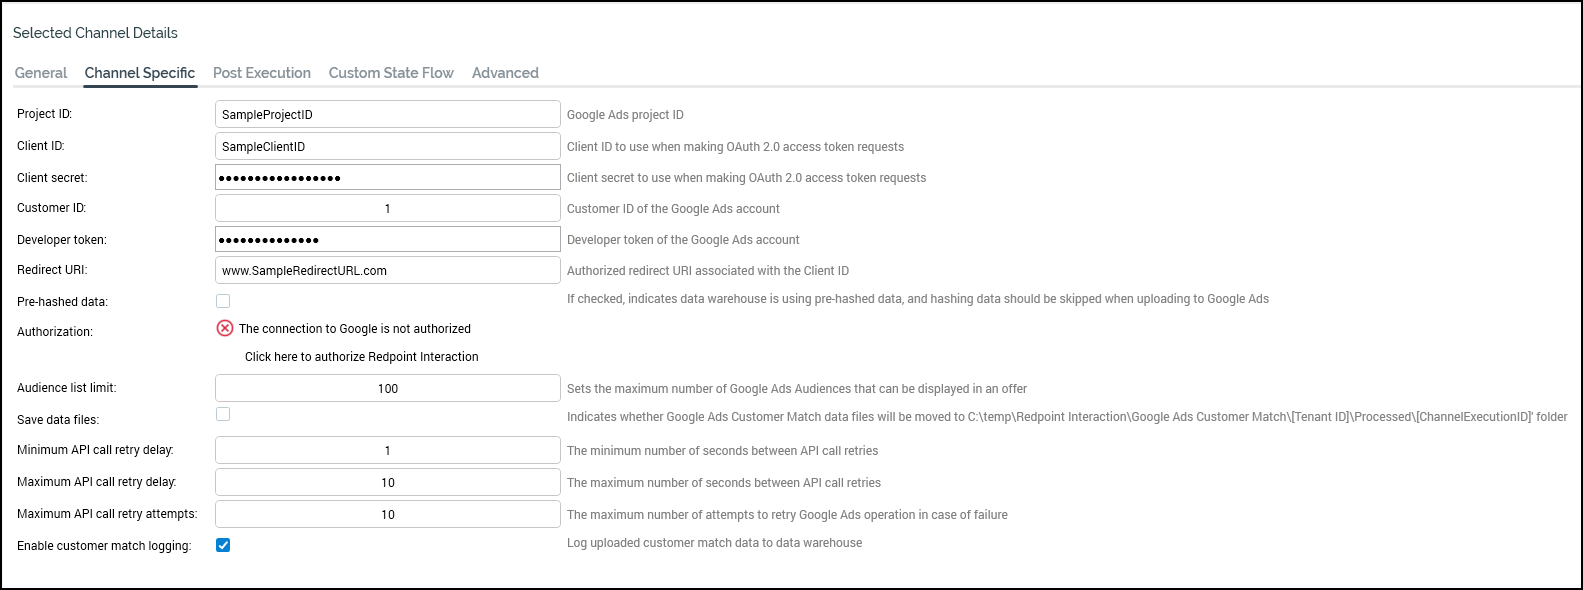1583x590 pixels.
Task: Click here to authorize Redpoint Interaction link
Action: (362, 357)
